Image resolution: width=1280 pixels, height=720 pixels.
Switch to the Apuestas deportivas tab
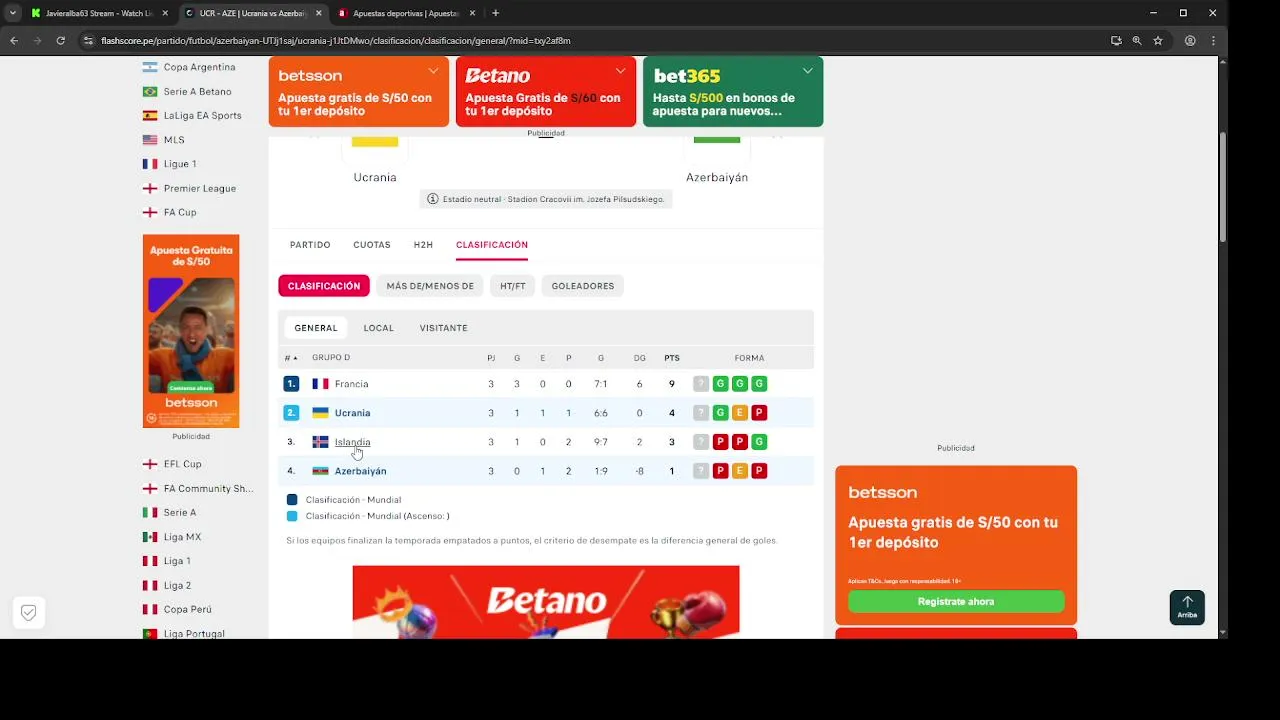pyautogui.click(x=406, y=13)
